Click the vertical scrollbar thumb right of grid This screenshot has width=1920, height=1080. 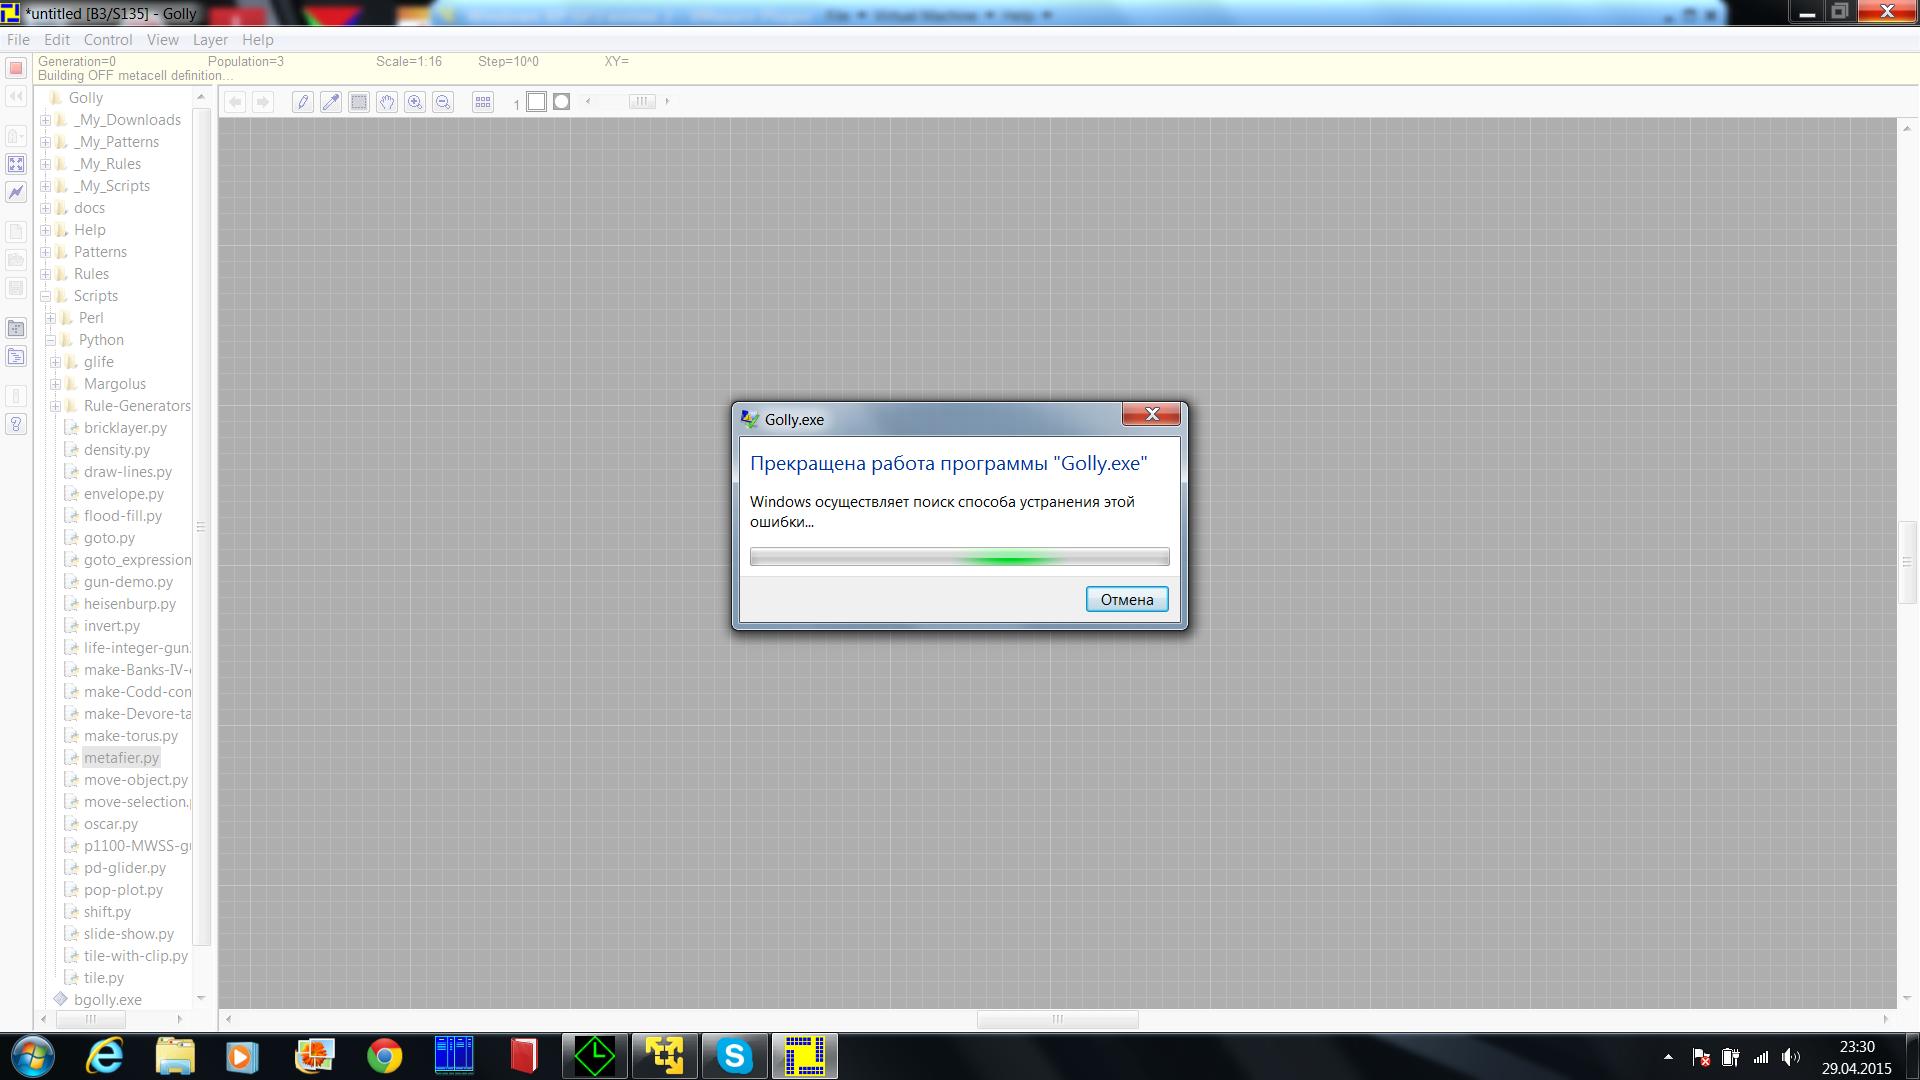[1906, 562]
